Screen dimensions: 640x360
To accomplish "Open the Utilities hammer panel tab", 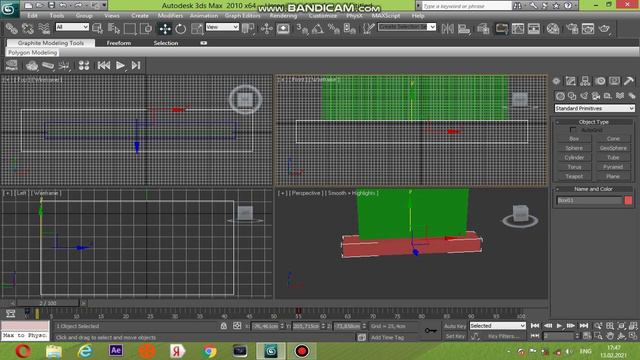I will (x=629, y=81).
